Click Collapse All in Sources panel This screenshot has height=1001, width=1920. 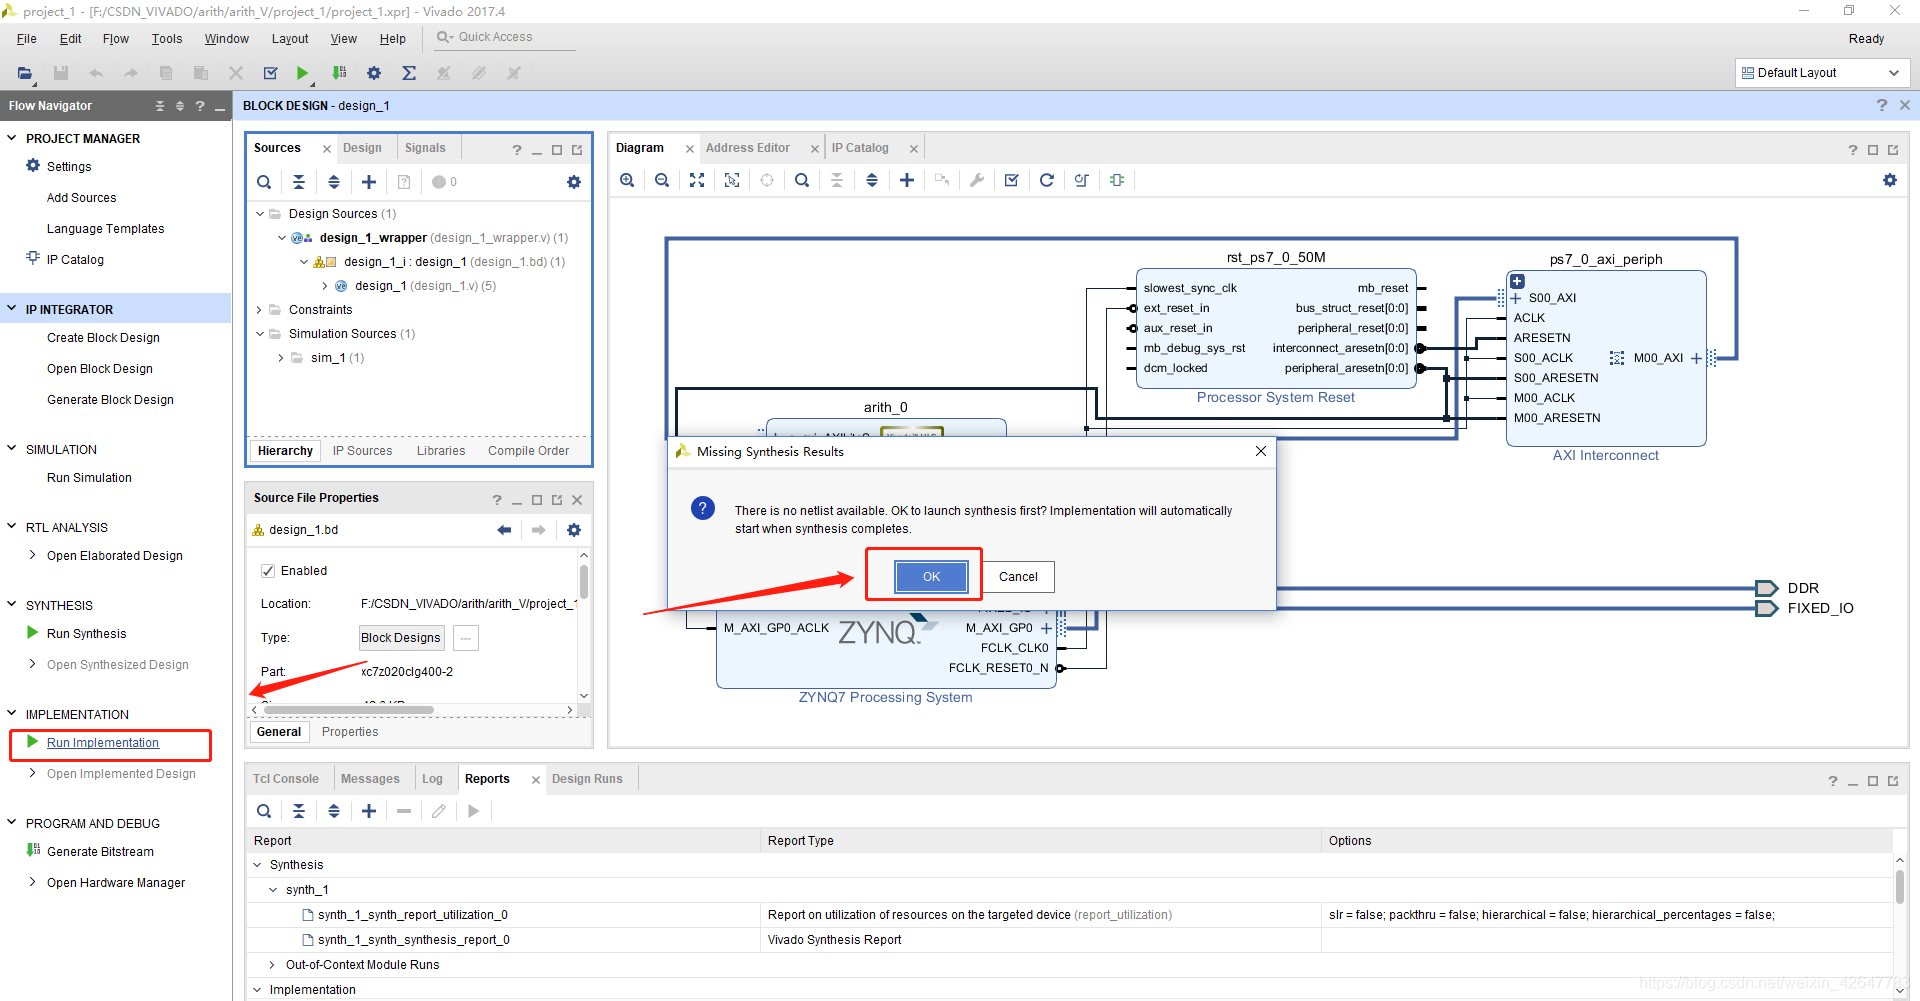pos(299,182)
